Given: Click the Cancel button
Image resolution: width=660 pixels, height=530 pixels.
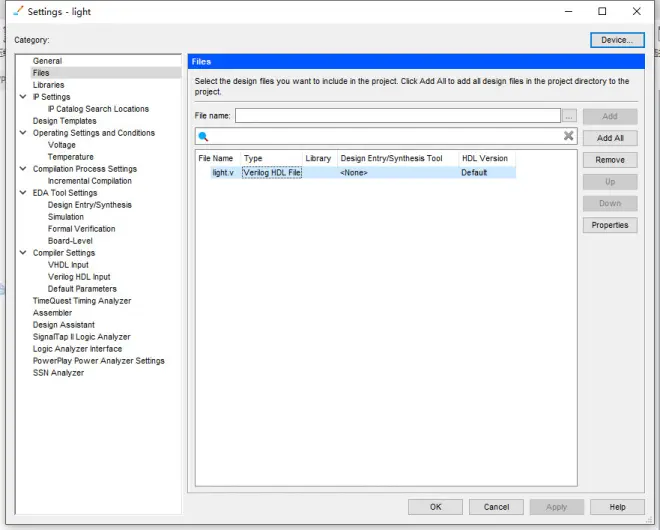Looking at the screenshot, I should click(496, 507).
